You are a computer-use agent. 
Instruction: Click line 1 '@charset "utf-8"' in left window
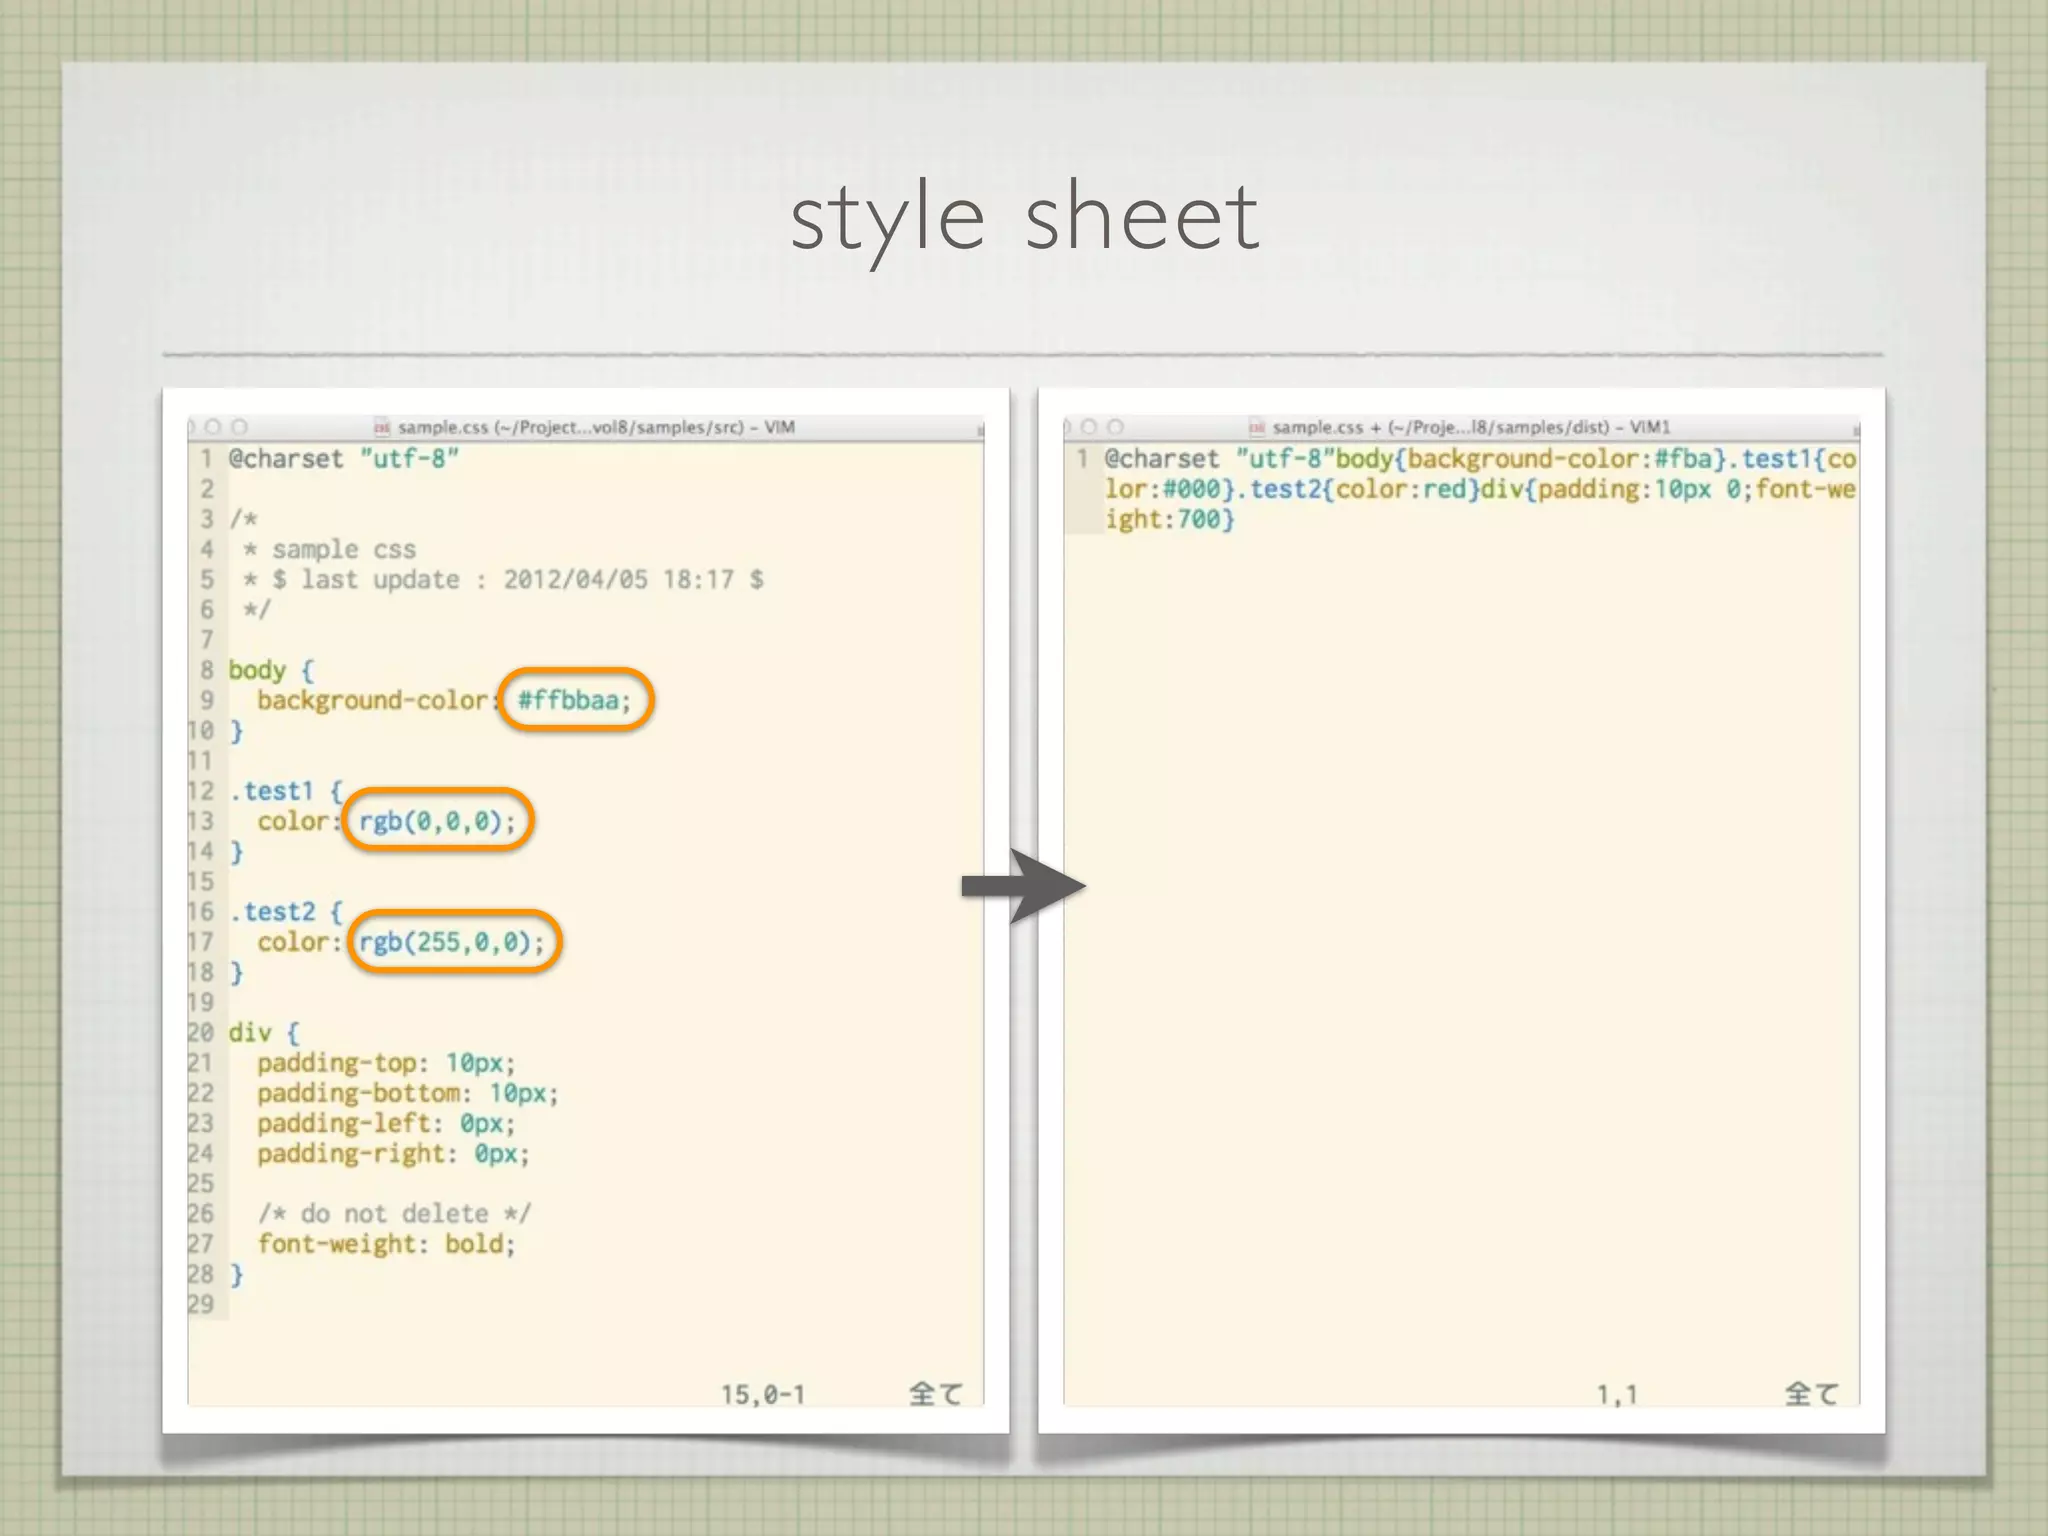(x=343, y=459)
